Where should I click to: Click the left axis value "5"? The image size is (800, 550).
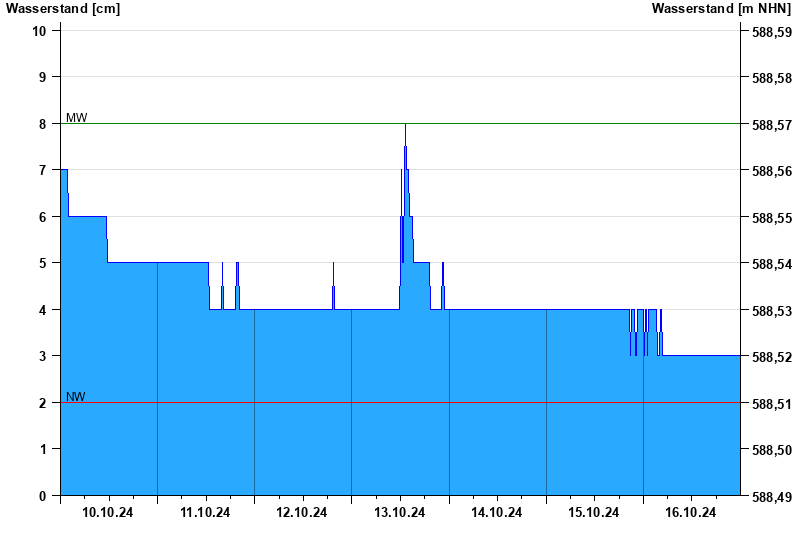(x=42, y=263)
